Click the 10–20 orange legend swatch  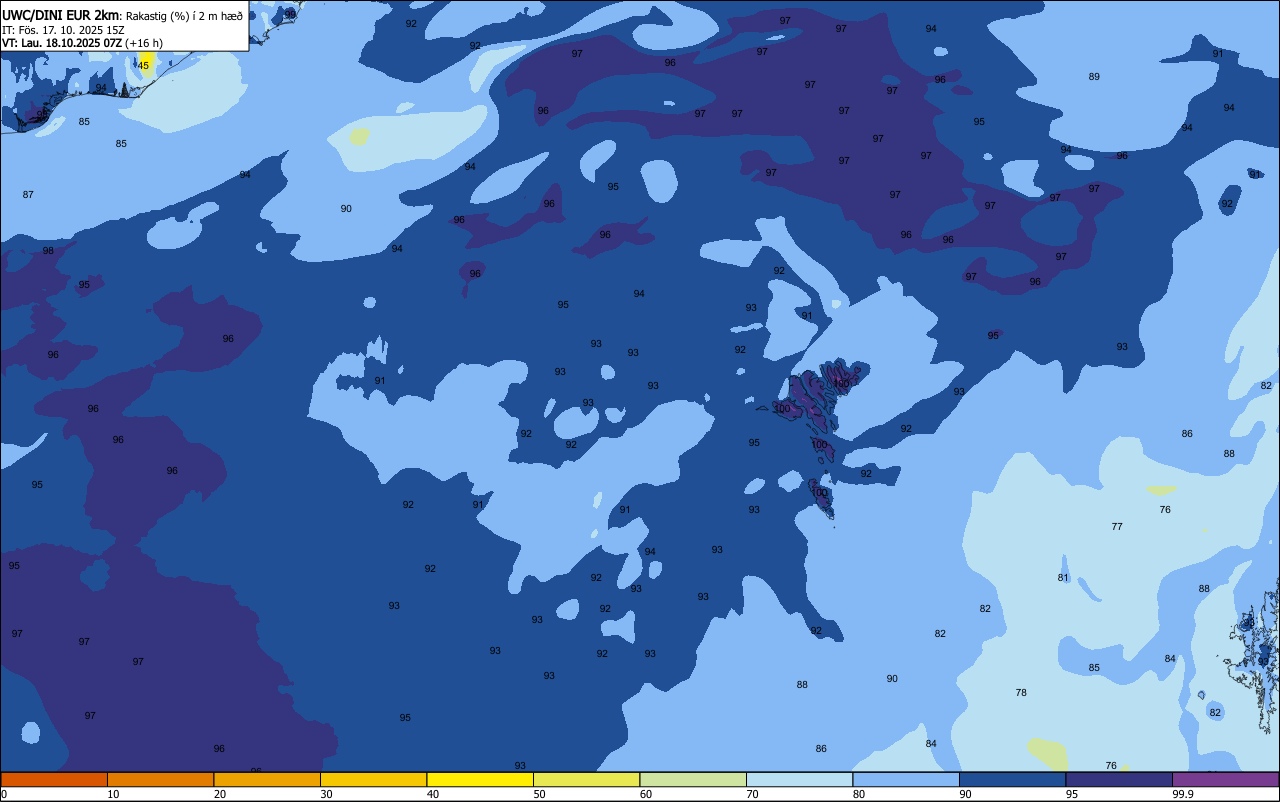160,779
